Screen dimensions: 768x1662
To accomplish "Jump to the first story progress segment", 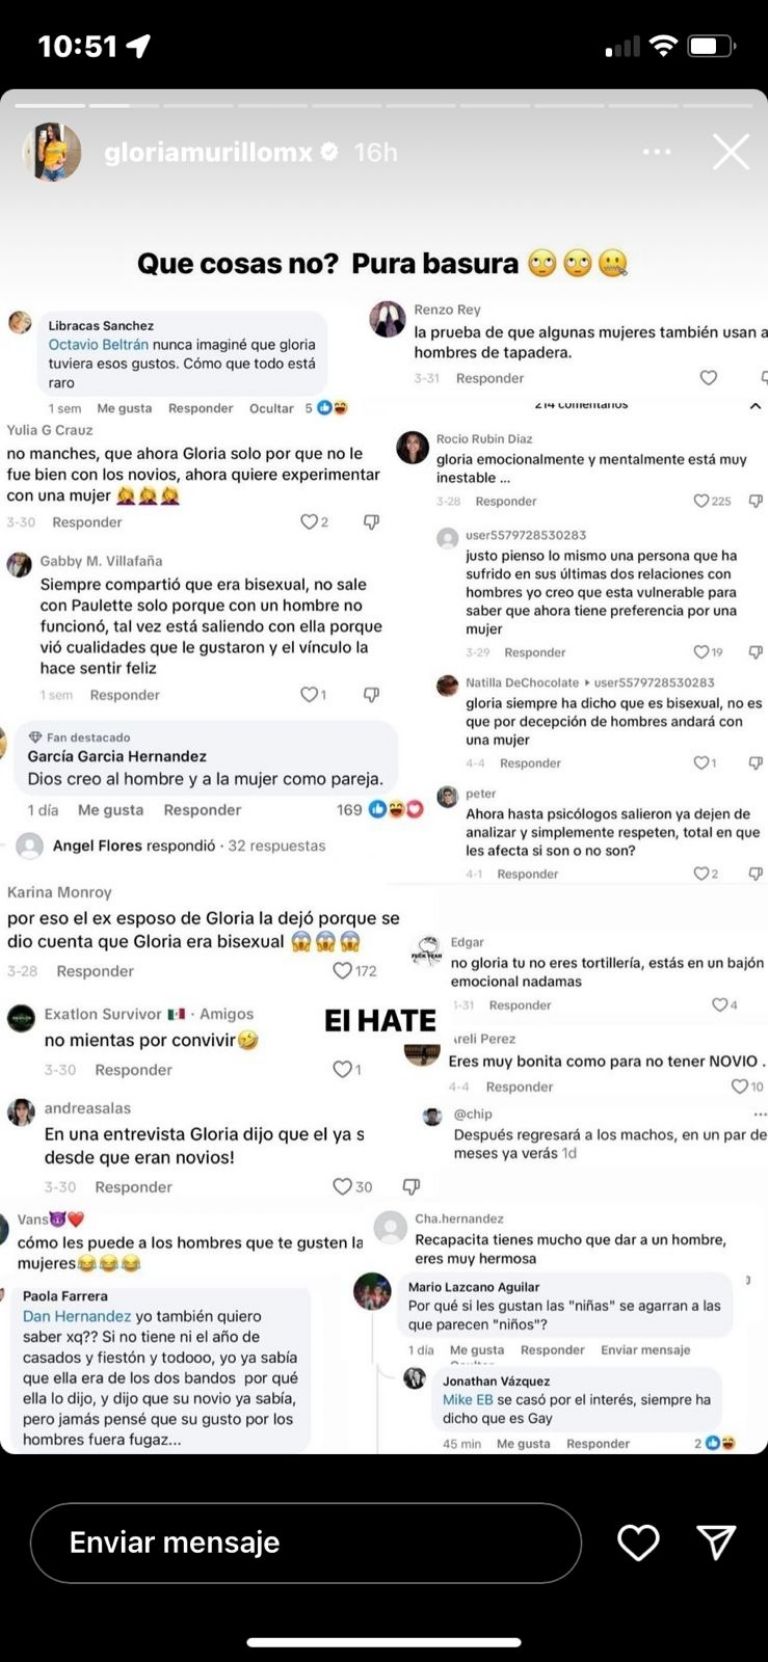I will pyautogui.click(x=49, y=105).
